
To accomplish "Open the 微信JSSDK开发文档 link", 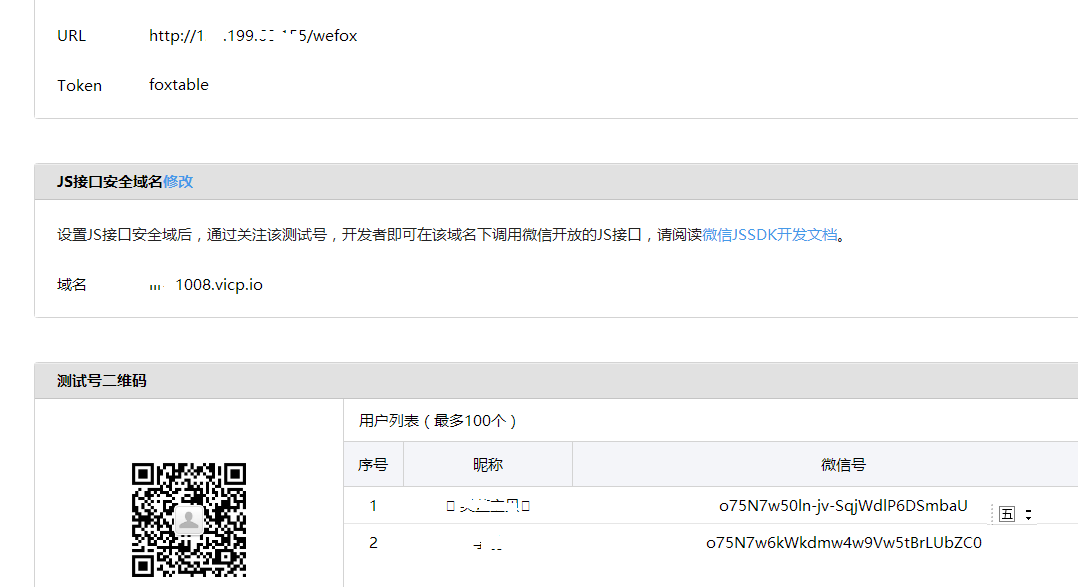I will [x=769, y=235].
